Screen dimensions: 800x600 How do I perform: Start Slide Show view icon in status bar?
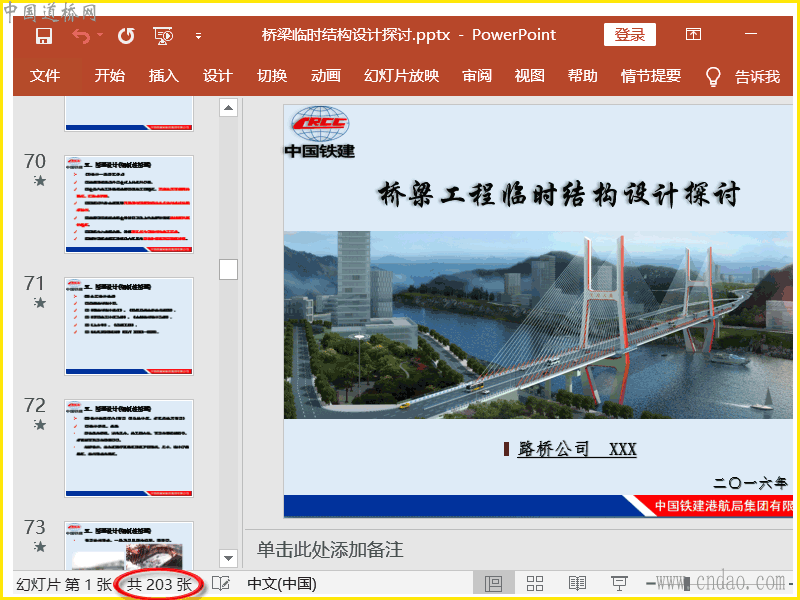click(x=619, y=584)
